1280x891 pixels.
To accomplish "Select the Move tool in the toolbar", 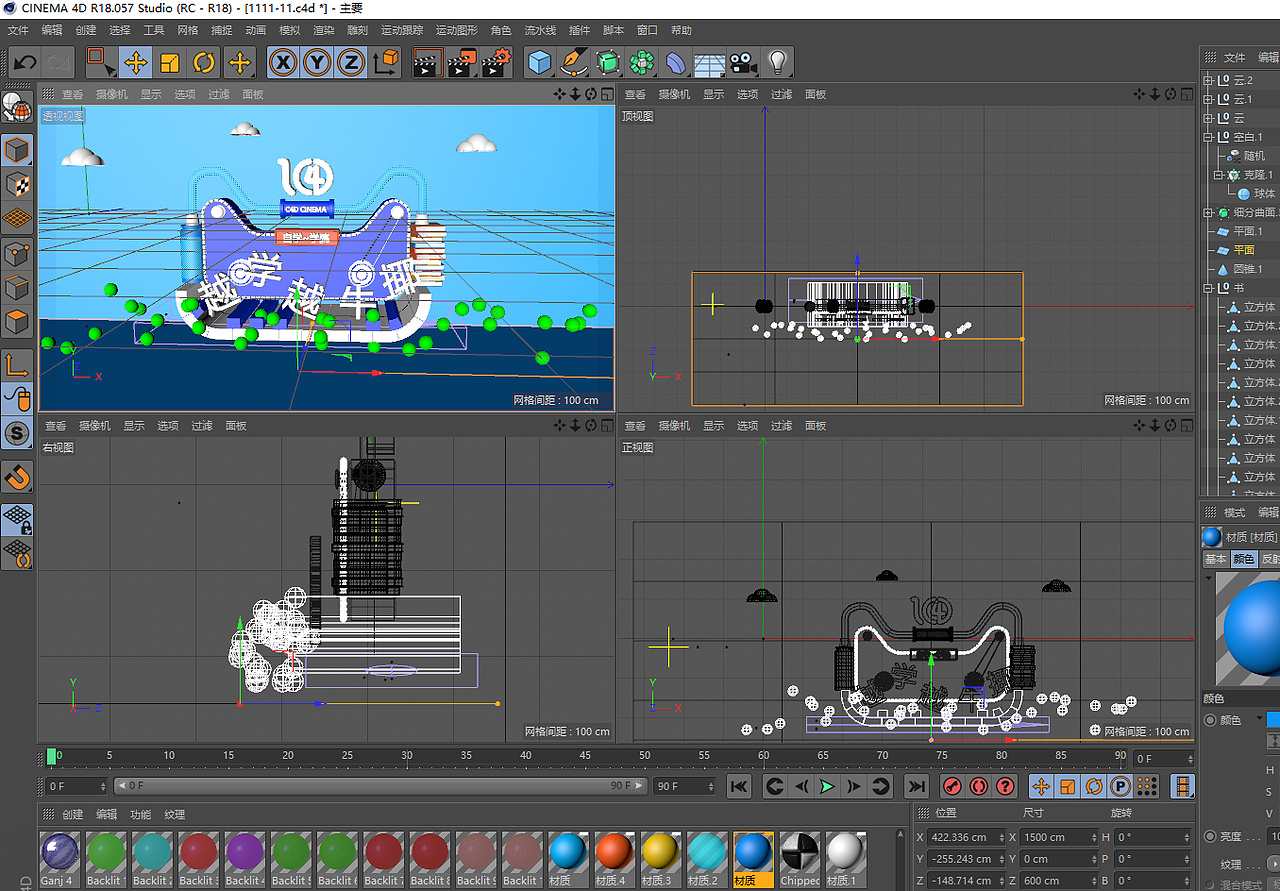I will tap(137, 62).
